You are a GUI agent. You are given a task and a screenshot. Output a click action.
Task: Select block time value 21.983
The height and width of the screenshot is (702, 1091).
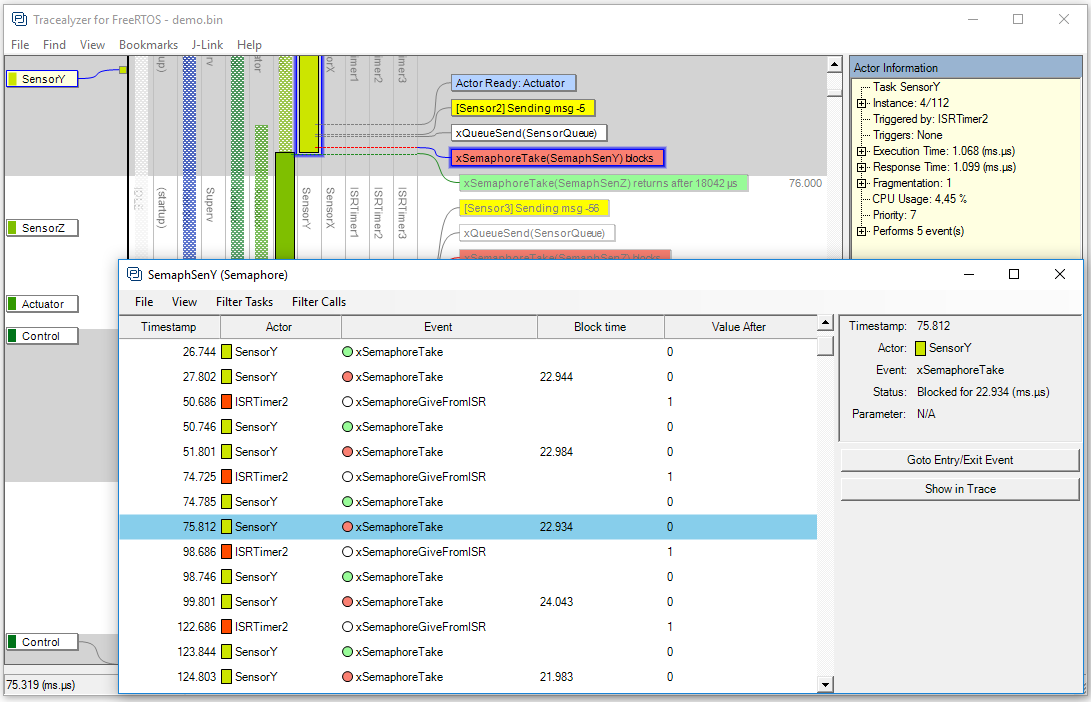click(557, 677)
